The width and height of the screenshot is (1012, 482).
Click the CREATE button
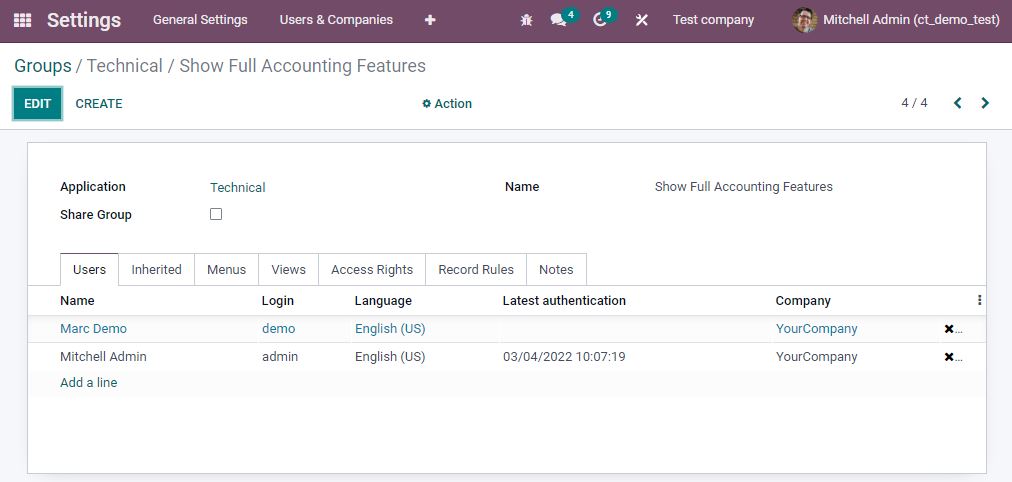[99, 103]
